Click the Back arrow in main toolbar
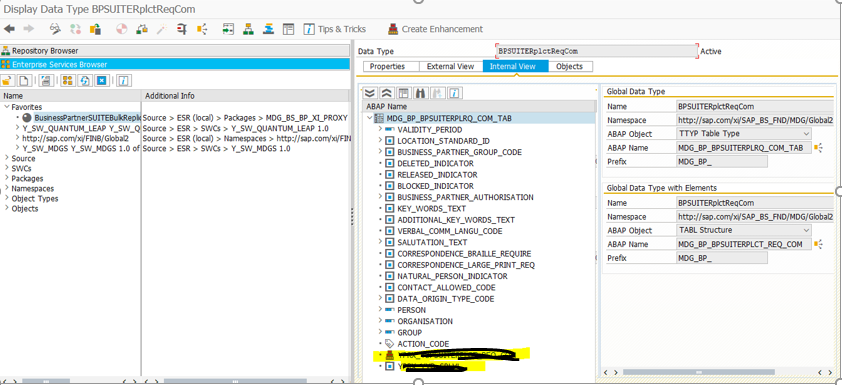 [9, 29]
